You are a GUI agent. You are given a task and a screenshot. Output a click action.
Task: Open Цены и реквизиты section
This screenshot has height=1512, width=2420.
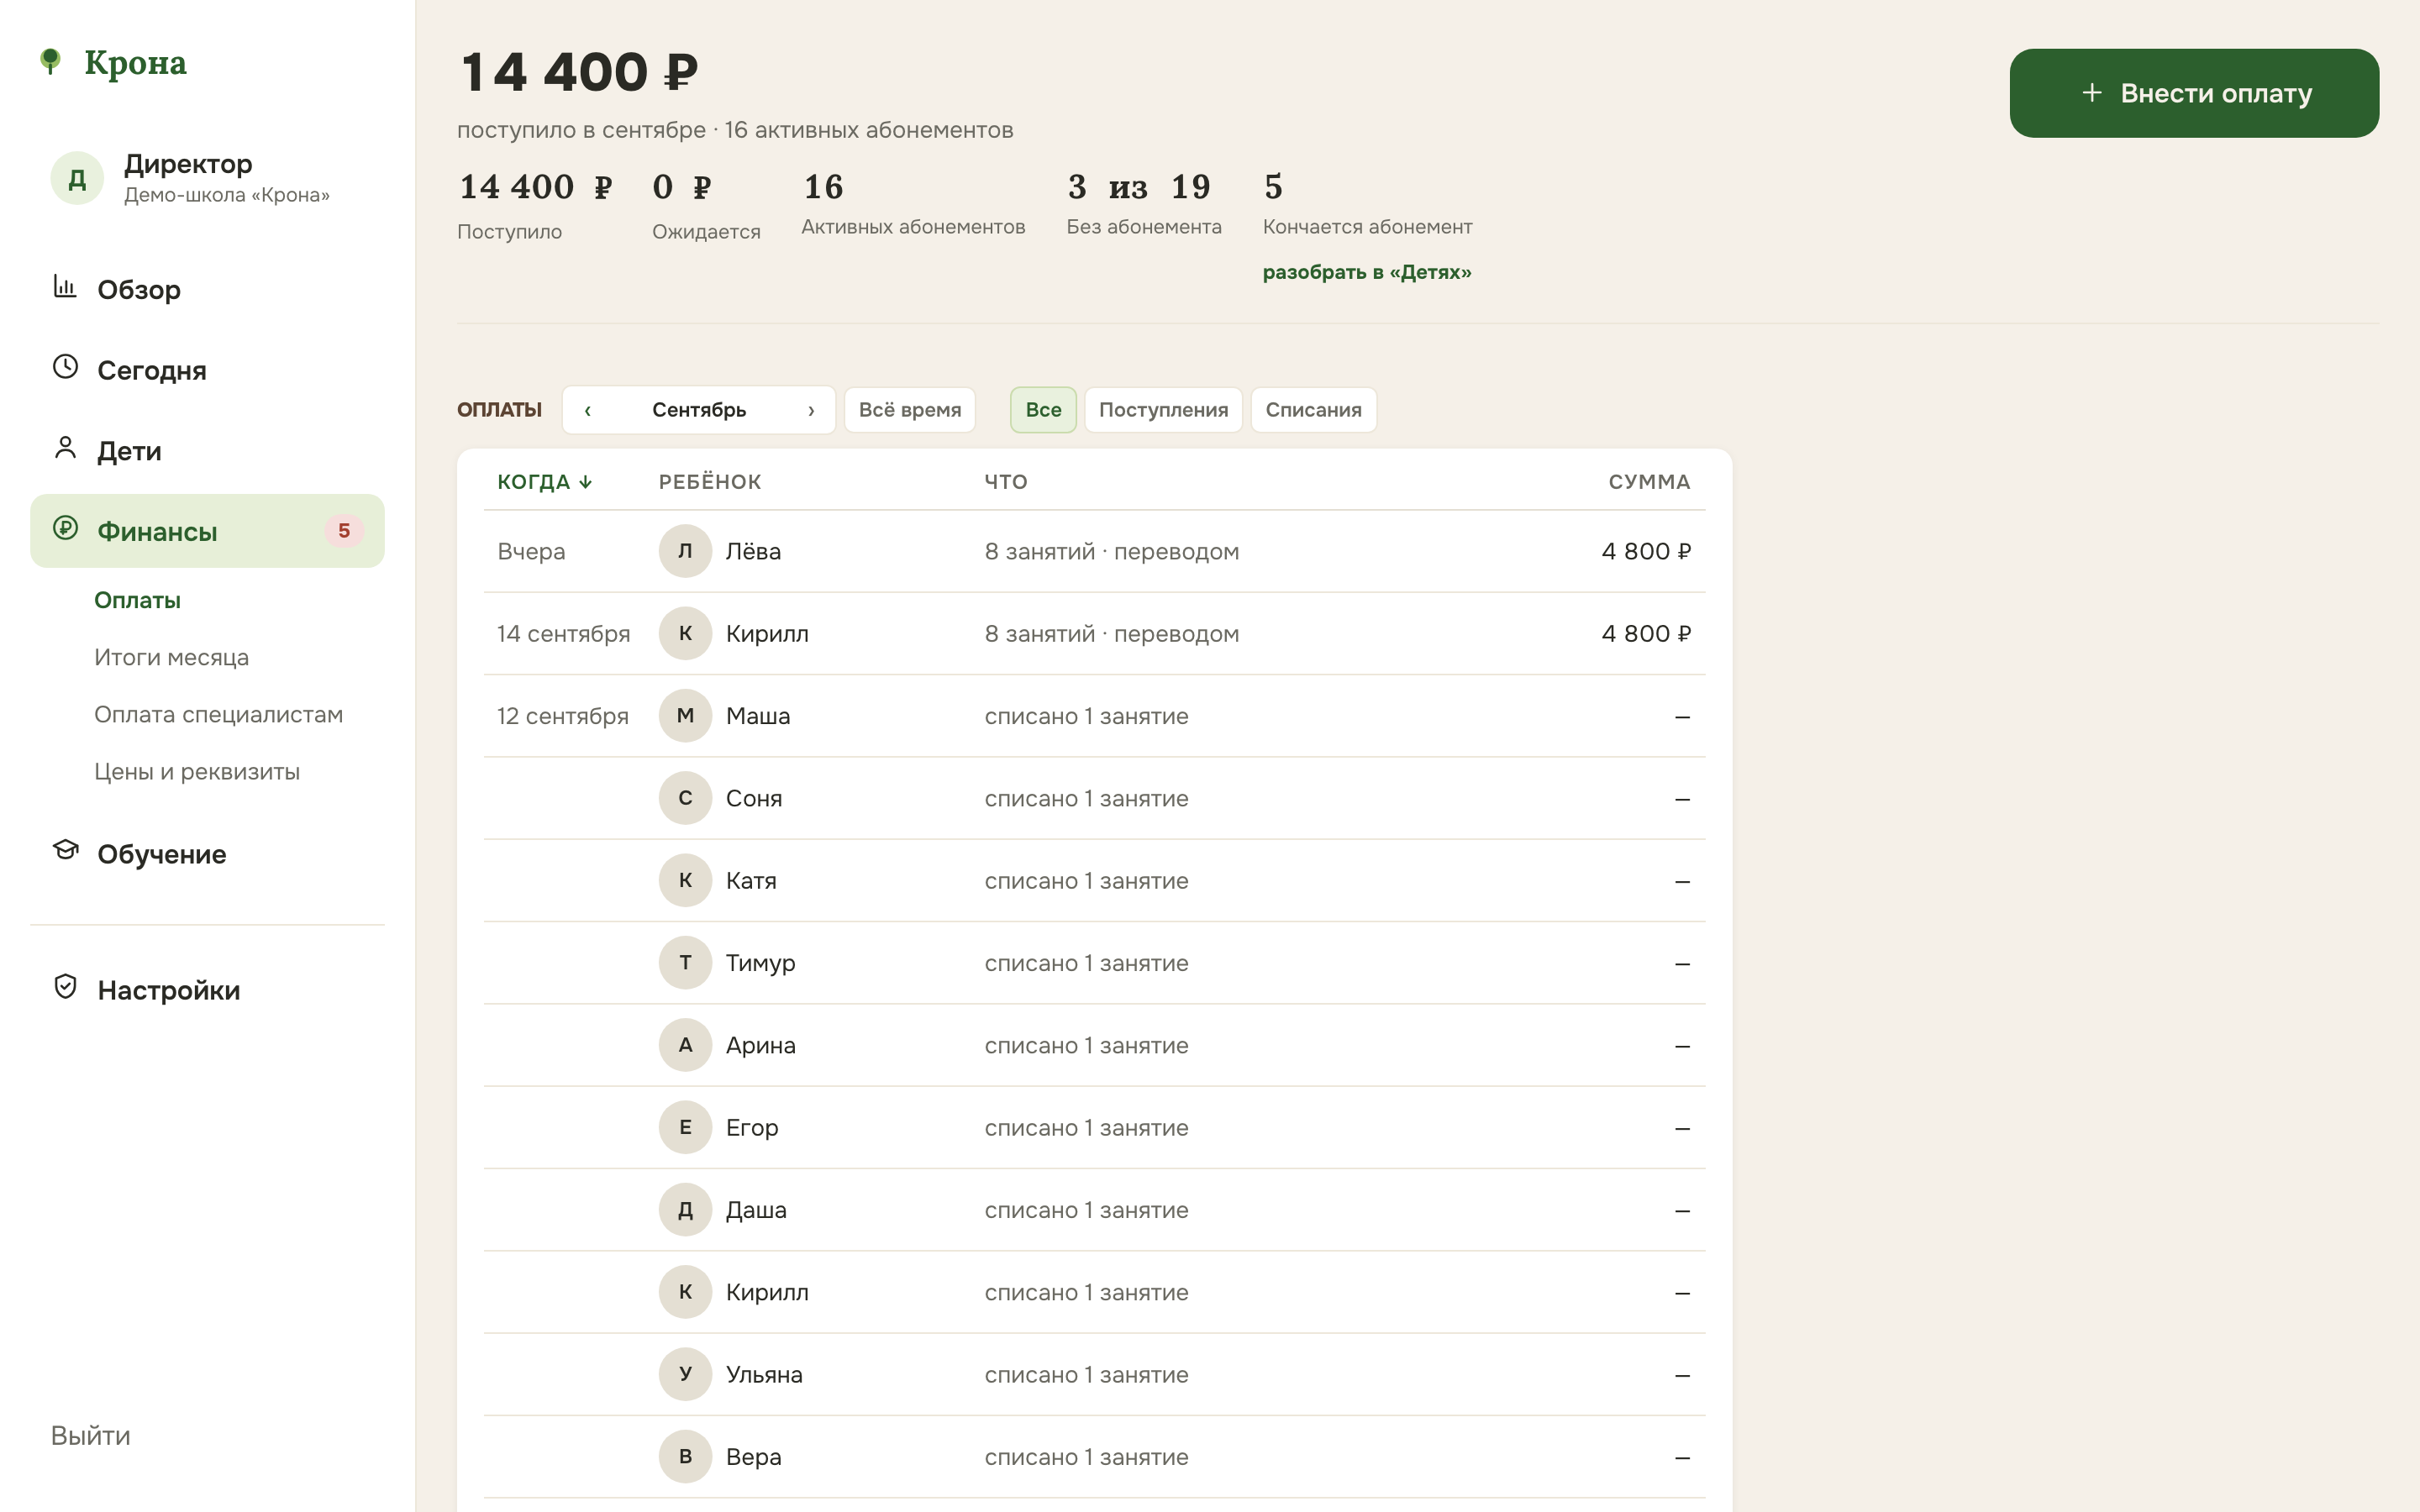(197, 771)
